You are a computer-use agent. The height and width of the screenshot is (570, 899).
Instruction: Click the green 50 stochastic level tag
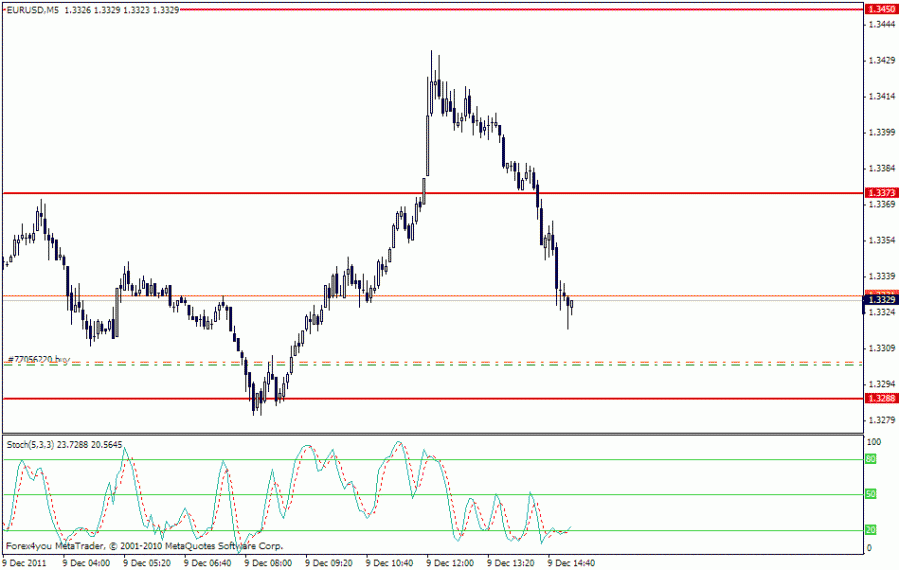(x=871, y=494)
